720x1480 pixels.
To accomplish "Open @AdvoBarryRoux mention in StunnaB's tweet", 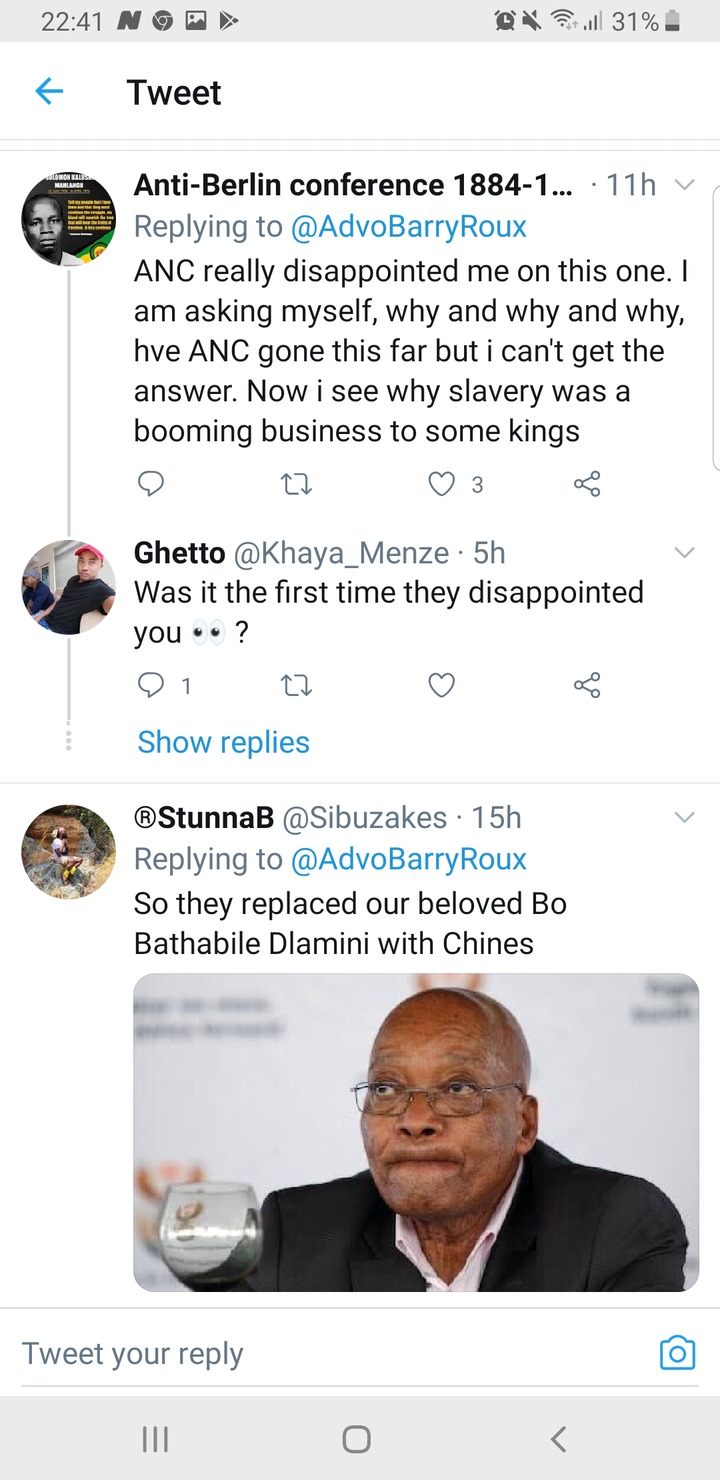I will coord(408,859).
